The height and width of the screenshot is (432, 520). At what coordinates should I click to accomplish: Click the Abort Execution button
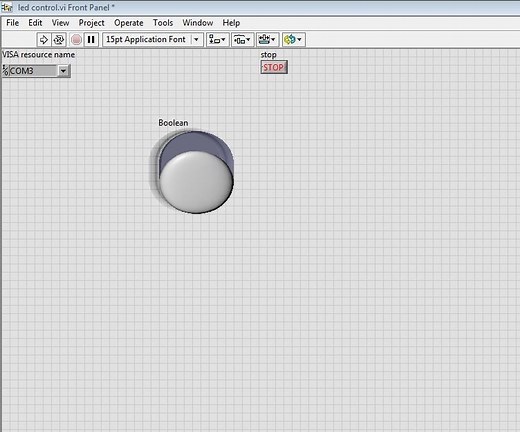[x=76, y=40]
